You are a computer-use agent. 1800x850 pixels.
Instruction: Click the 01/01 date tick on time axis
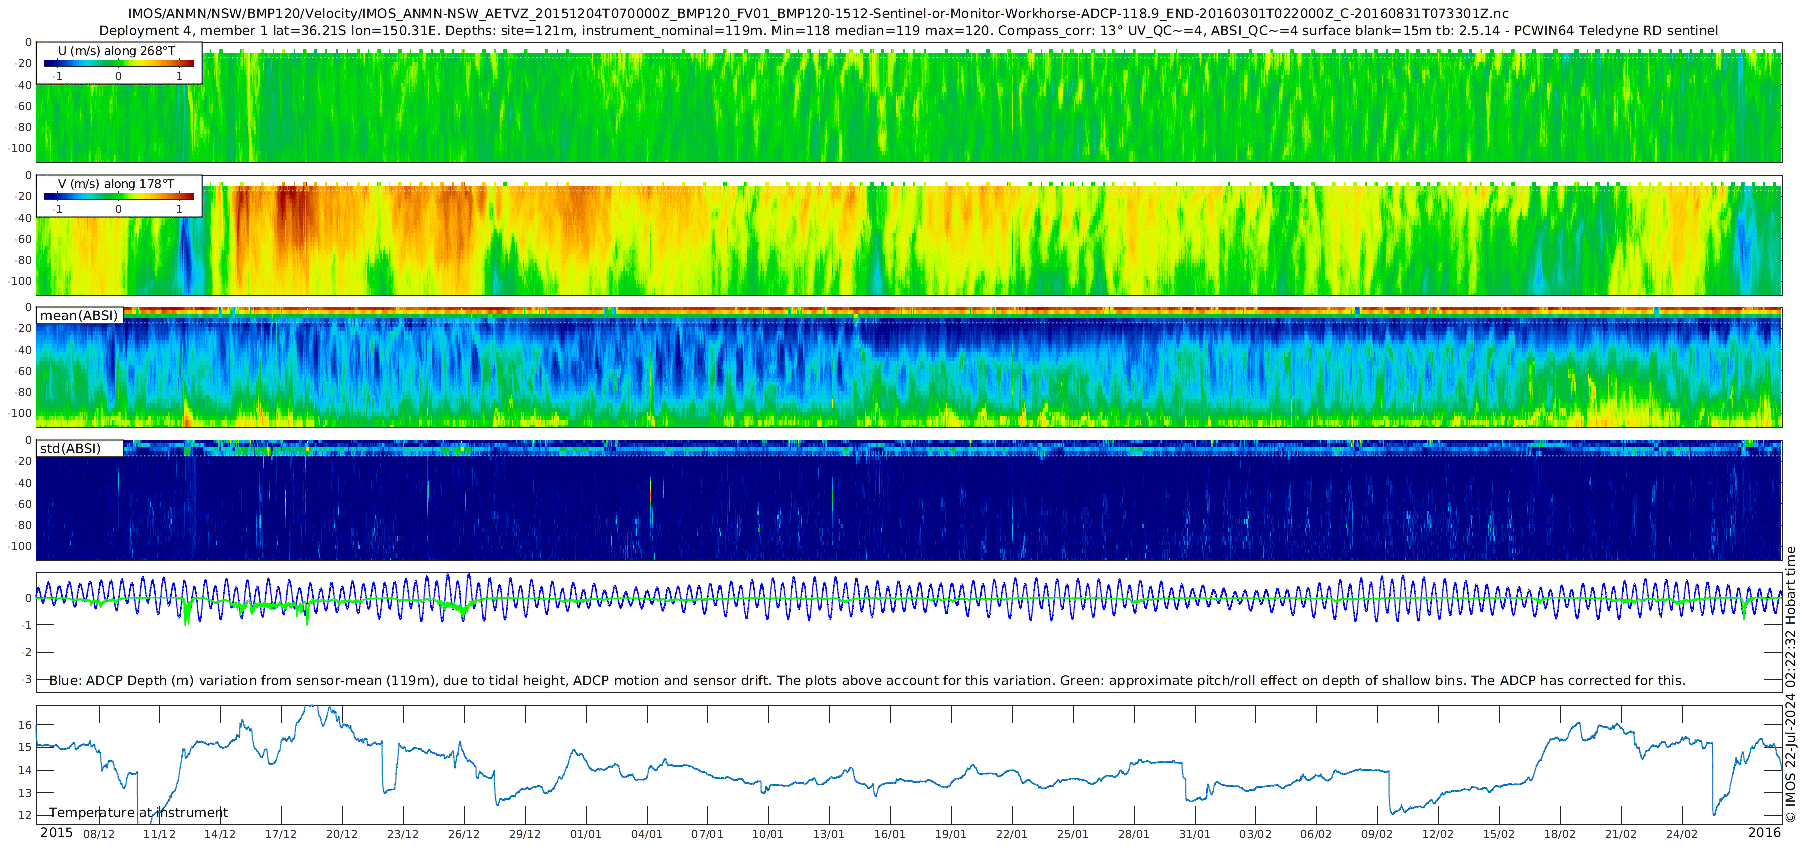[586, 834]
